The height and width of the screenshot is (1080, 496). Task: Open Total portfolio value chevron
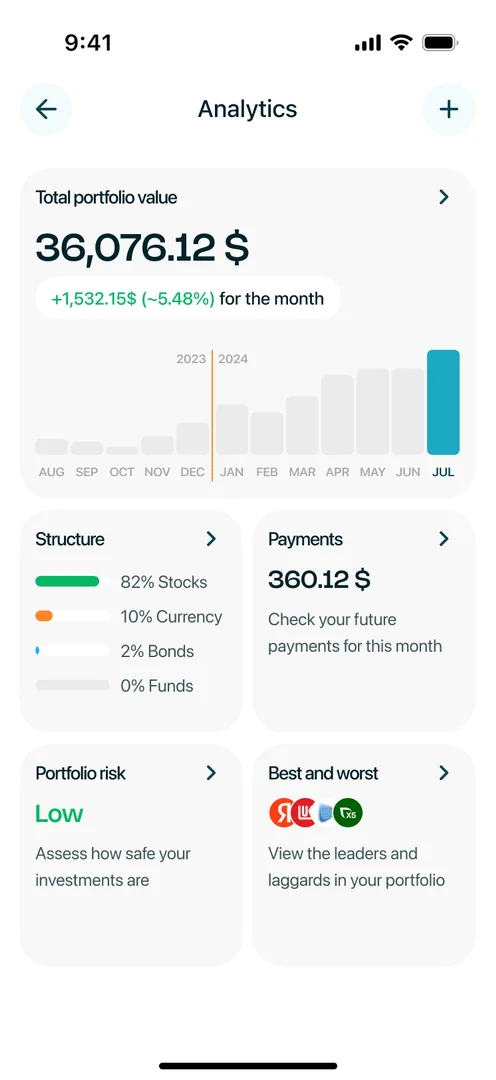click(444, 198)
